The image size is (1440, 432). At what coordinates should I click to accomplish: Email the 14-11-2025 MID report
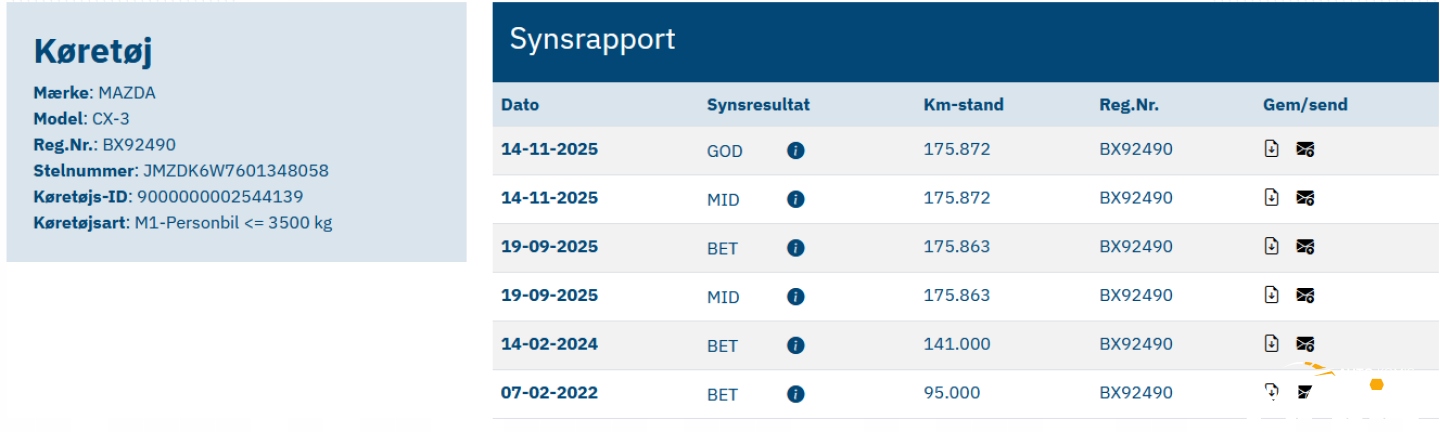(1305, 198)
